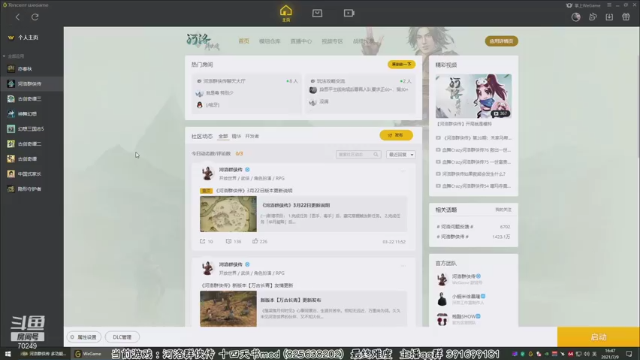Viewport: 640px width, 360px height.
Task: Select the first game icon in sidebar list
Action: tap(11, 69)
